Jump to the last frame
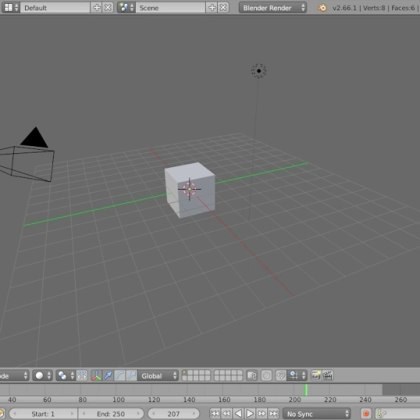The width and height of the screenshot is (420, 420). (x=274, y=414)
